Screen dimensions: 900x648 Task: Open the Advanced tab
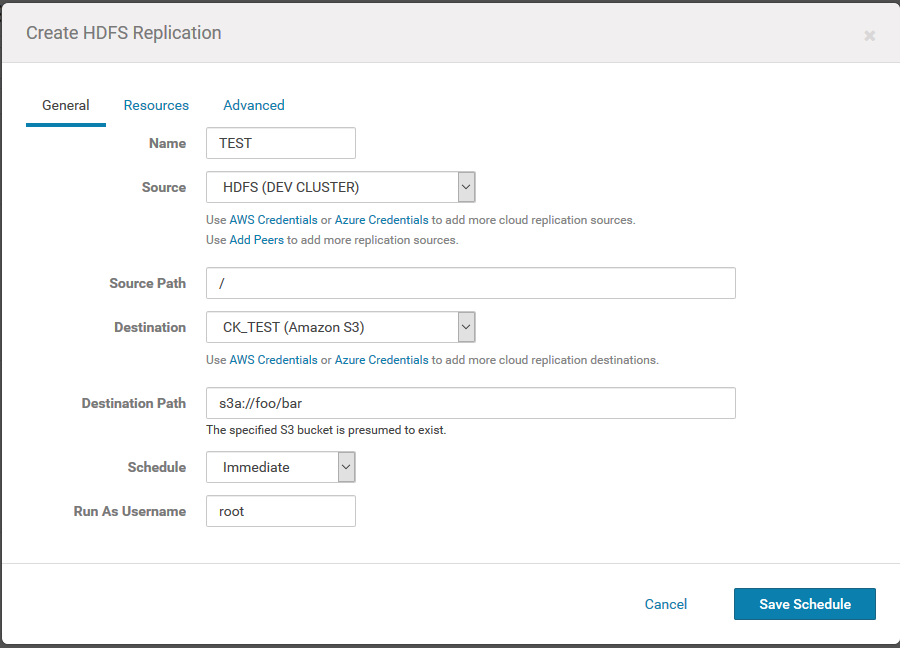(x=254, y=106)
